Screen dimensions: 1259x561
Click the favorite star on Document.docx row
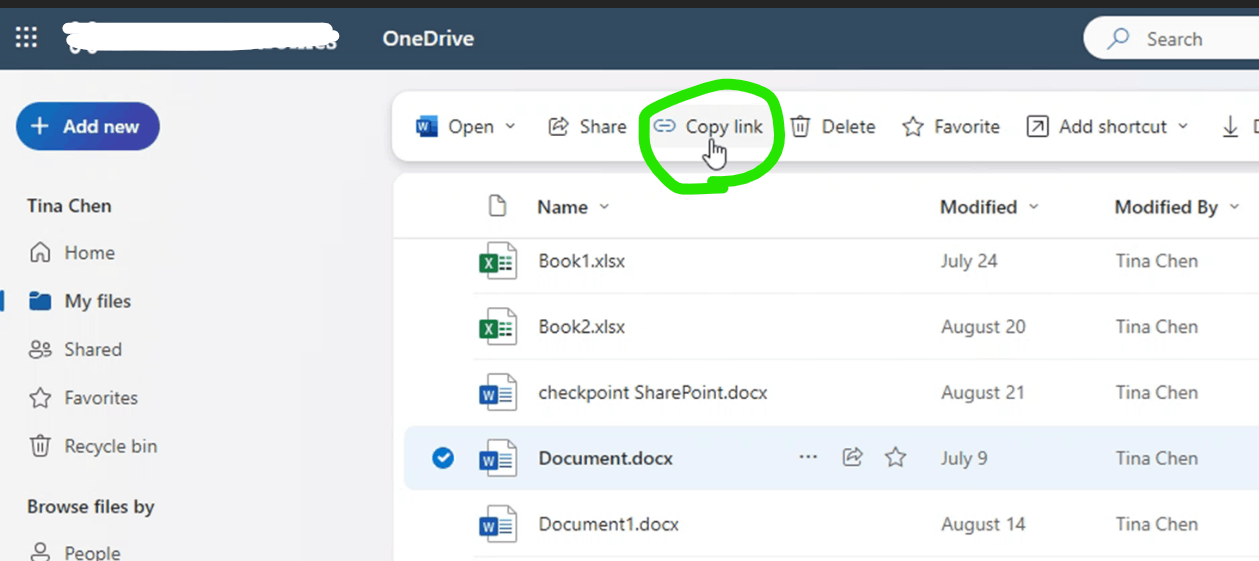pos(896,457)
